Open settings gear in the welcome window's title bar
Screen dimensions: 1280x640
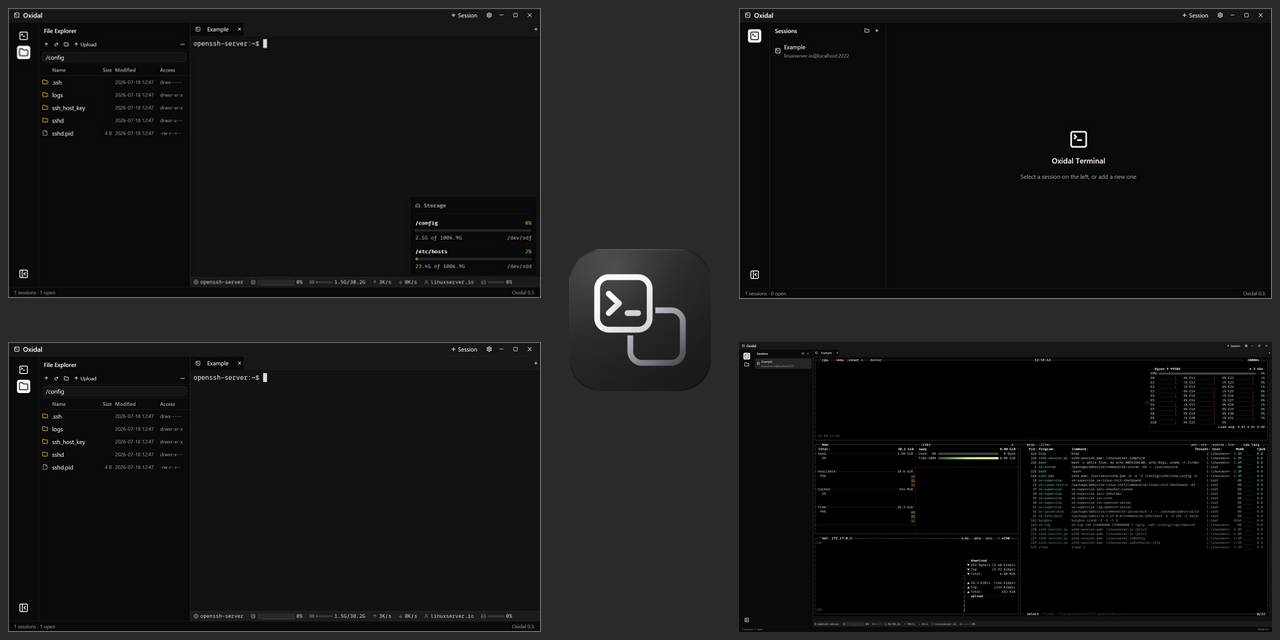click(x=1219, y=15)
